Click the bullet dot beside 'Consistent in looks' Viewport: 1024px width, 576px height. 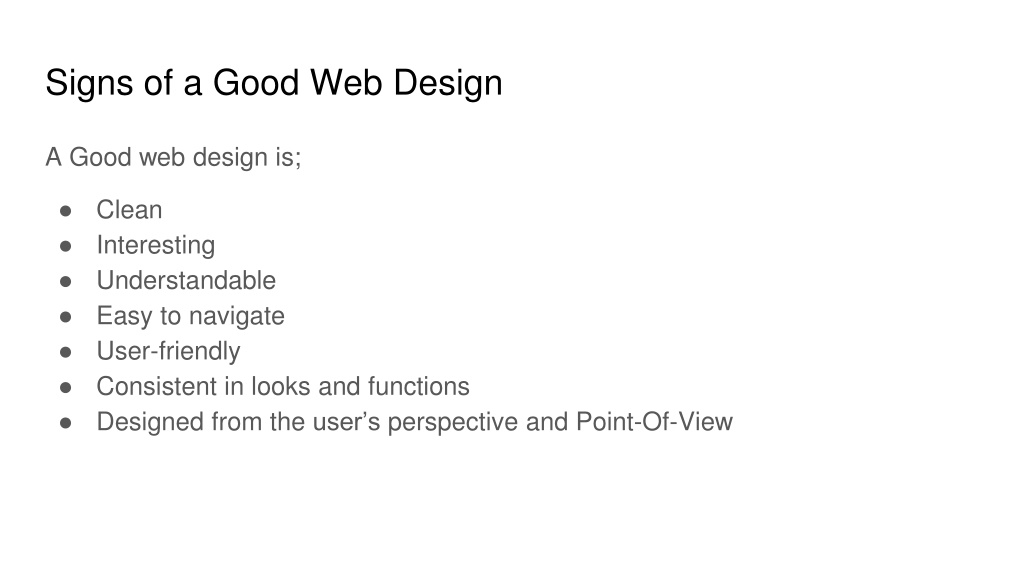click(x=65, y=387)
